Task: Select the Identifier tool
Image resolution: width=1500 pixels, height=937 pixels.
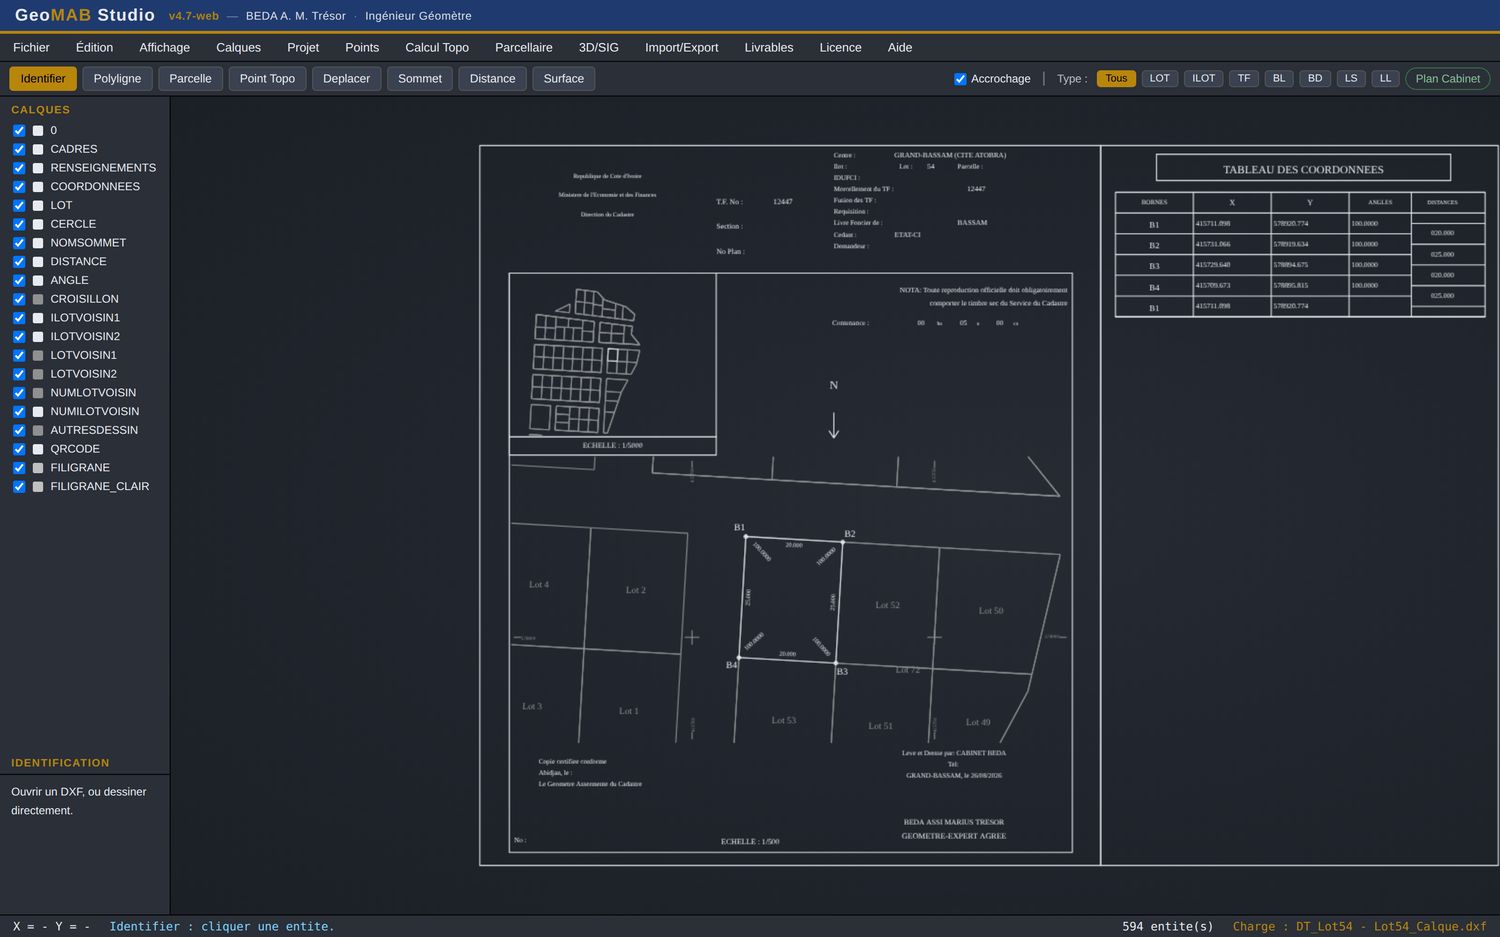Action: pos(43,78)
